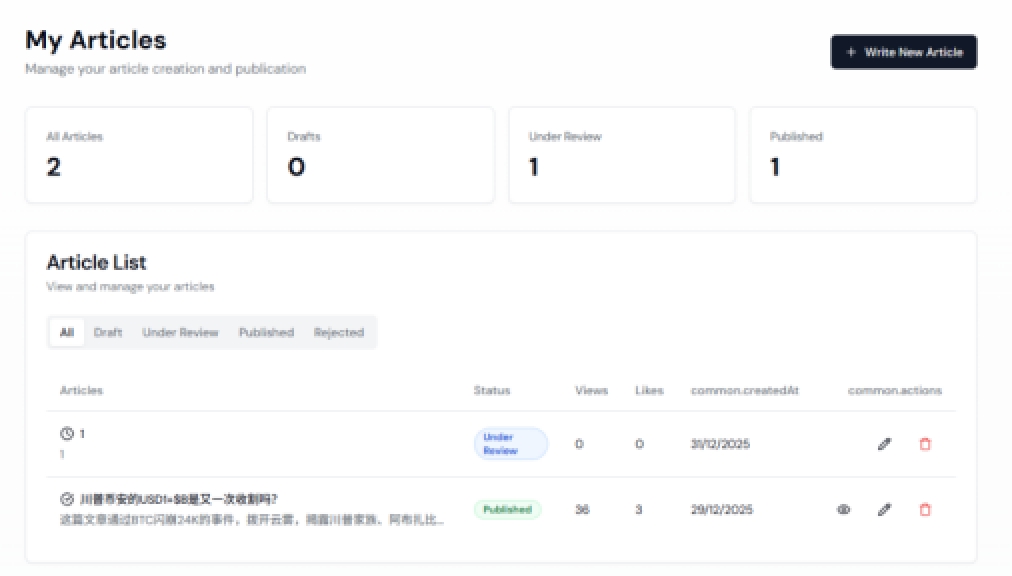Switch to the Rejected tab

(339, 332)
